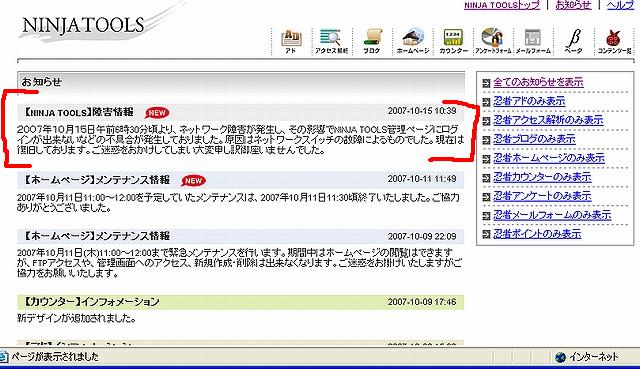
Task: Open the アンケートフォーム pie chart icon
Action: [x=493, y=41]
